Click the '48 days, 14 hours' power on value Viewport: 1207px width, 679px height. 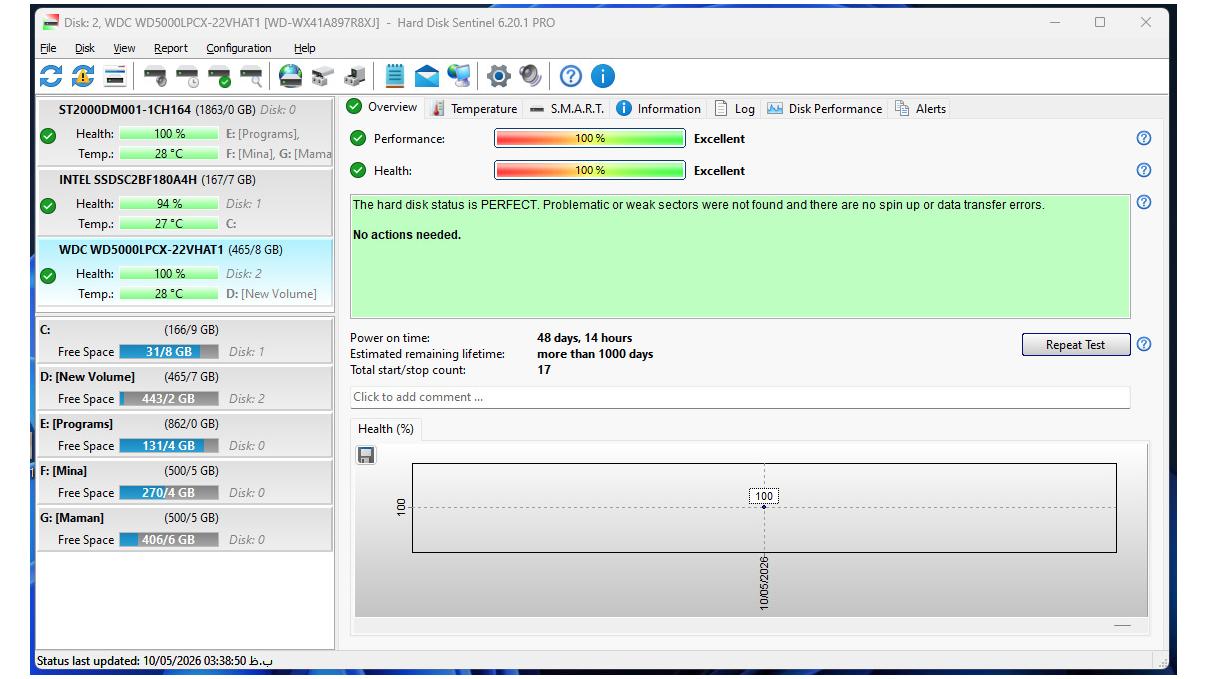pyautogui.click(x=584, y=338)
